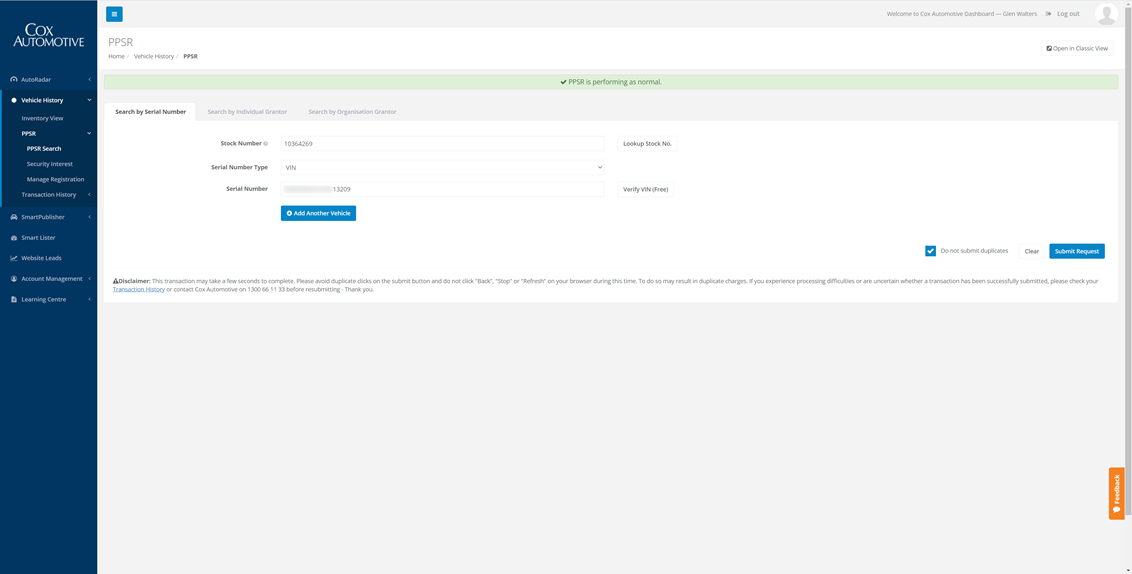Click the 'PPSR is performing as normal' status banner
The width and height of the screenshot is (1132, 574).
(611, 82)
